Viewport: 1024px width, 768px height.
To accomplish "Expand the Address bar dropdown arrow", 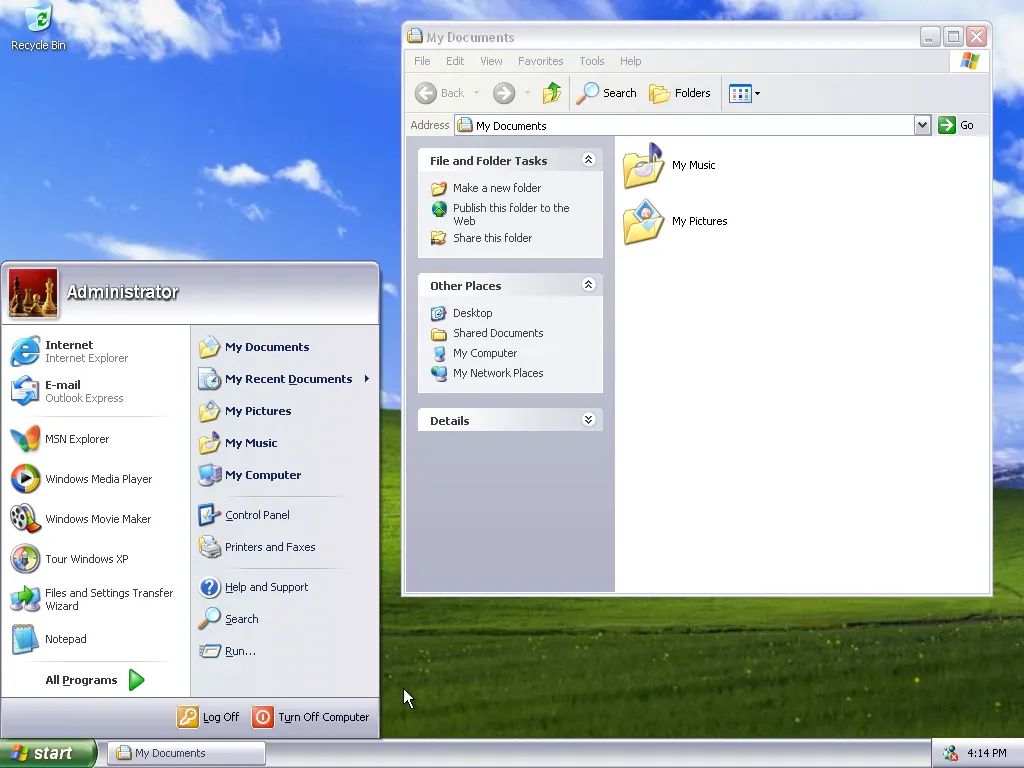I will (x=922, y=125).
